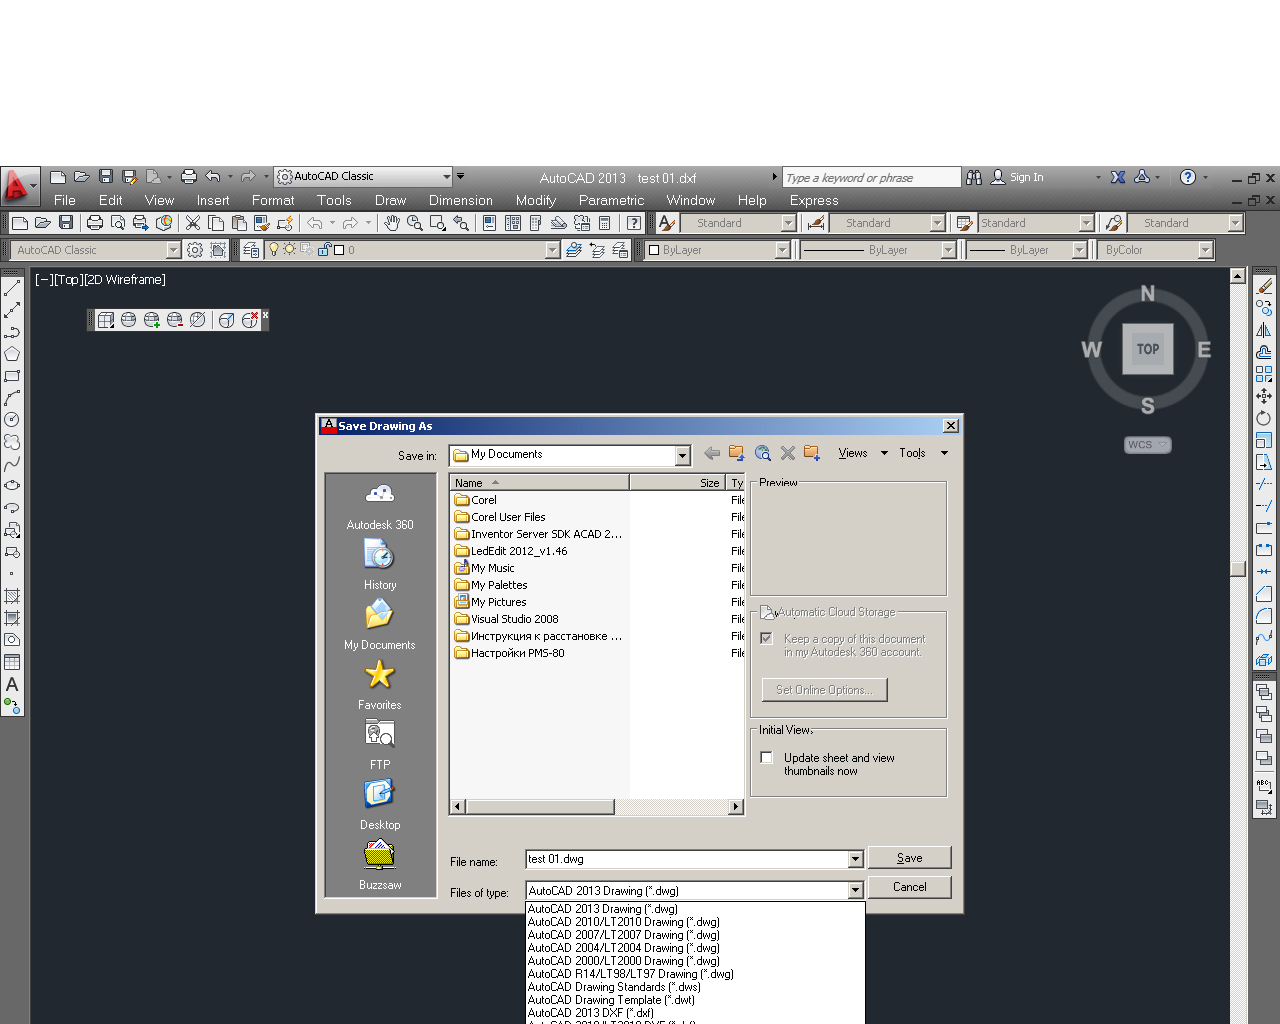The width and height of the screenshot is (1280, 1024).
Task: Click the Dimension Style icon
Action: (x=816, y=223)
